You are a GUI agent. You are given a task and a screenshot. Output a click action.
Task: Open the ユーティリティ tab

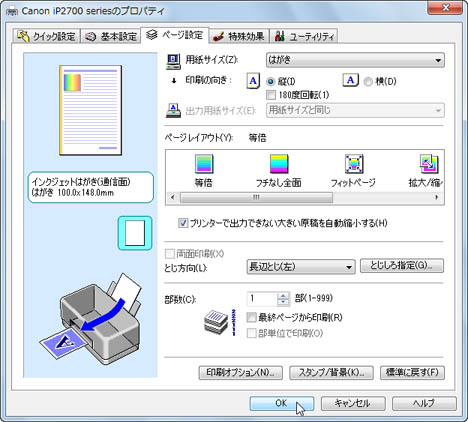click(304, 36)
